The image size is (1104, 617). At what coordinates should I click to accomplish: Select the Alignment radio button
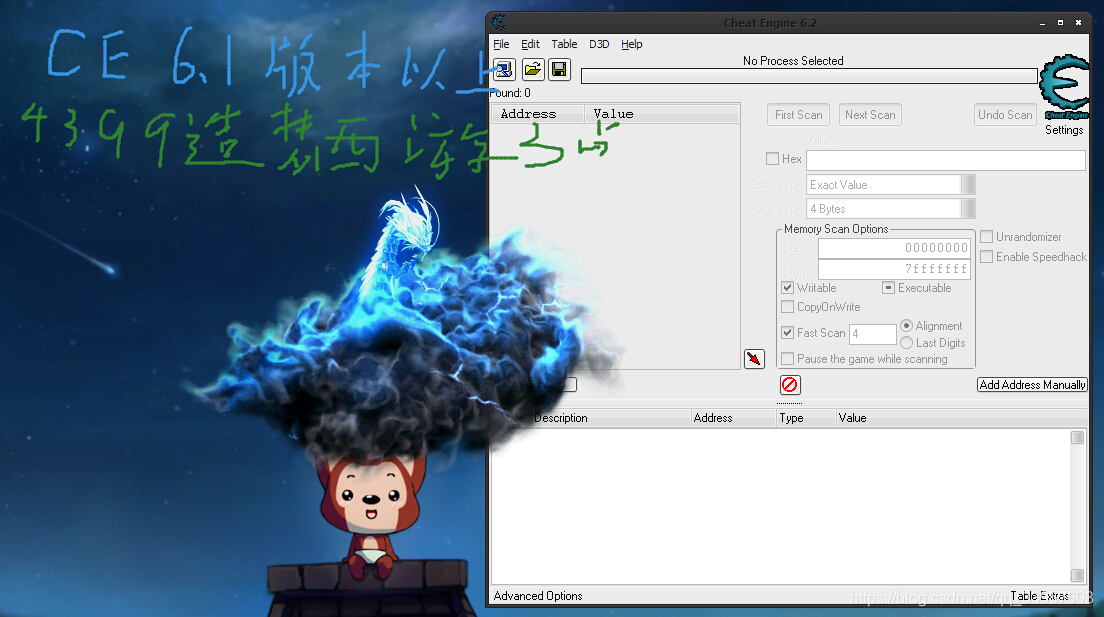pos(907,325)
